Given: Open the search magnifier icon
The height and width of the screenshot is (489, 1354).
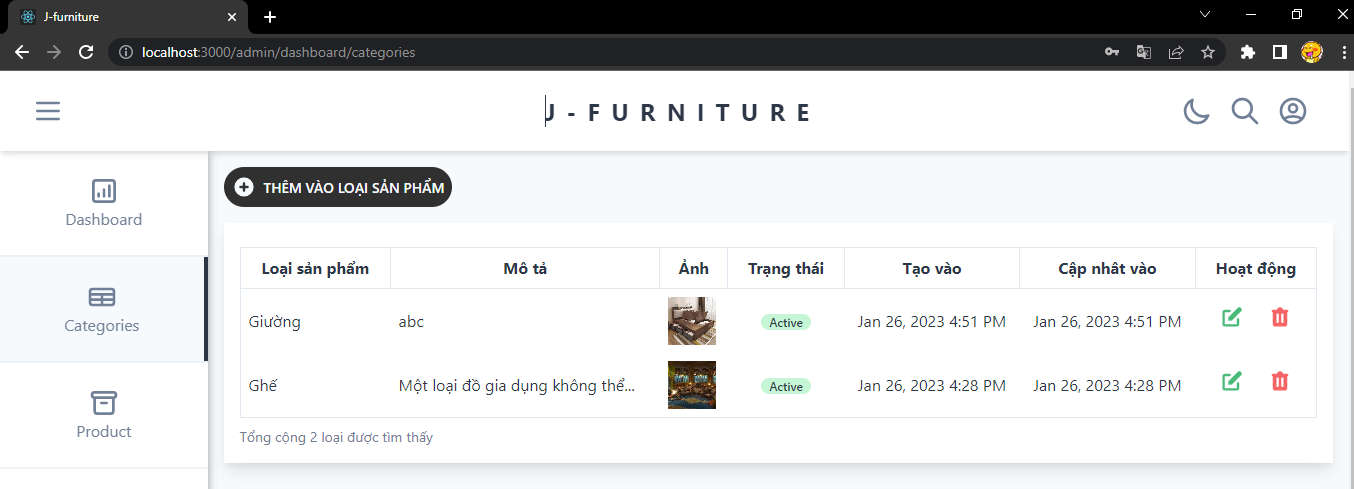Looking at the screenshot, I should click(x=1245, y=111).
